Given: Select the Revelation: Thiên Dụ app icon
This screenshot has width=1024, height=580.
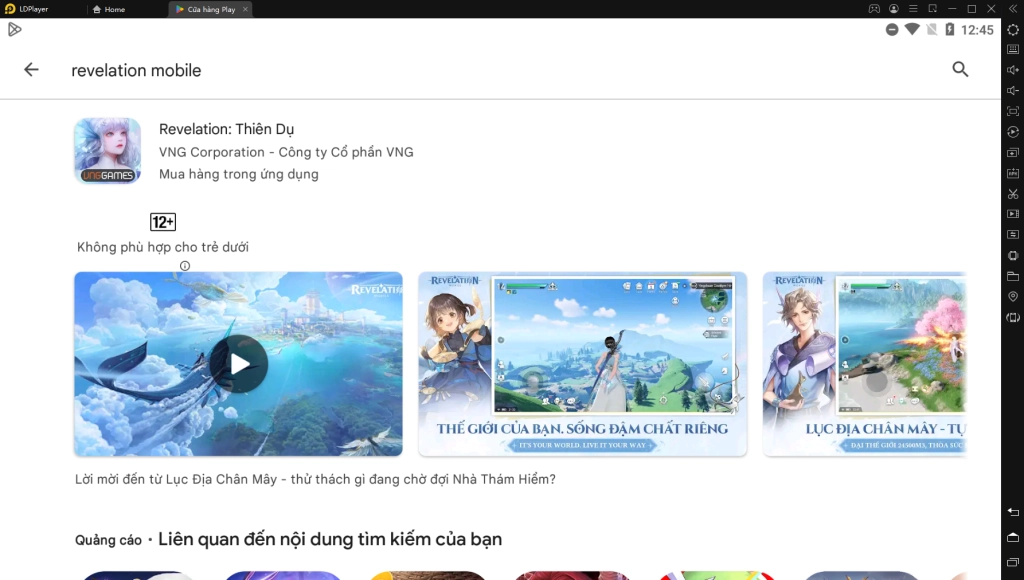Looking at the screenshot, I should [107, 150].
